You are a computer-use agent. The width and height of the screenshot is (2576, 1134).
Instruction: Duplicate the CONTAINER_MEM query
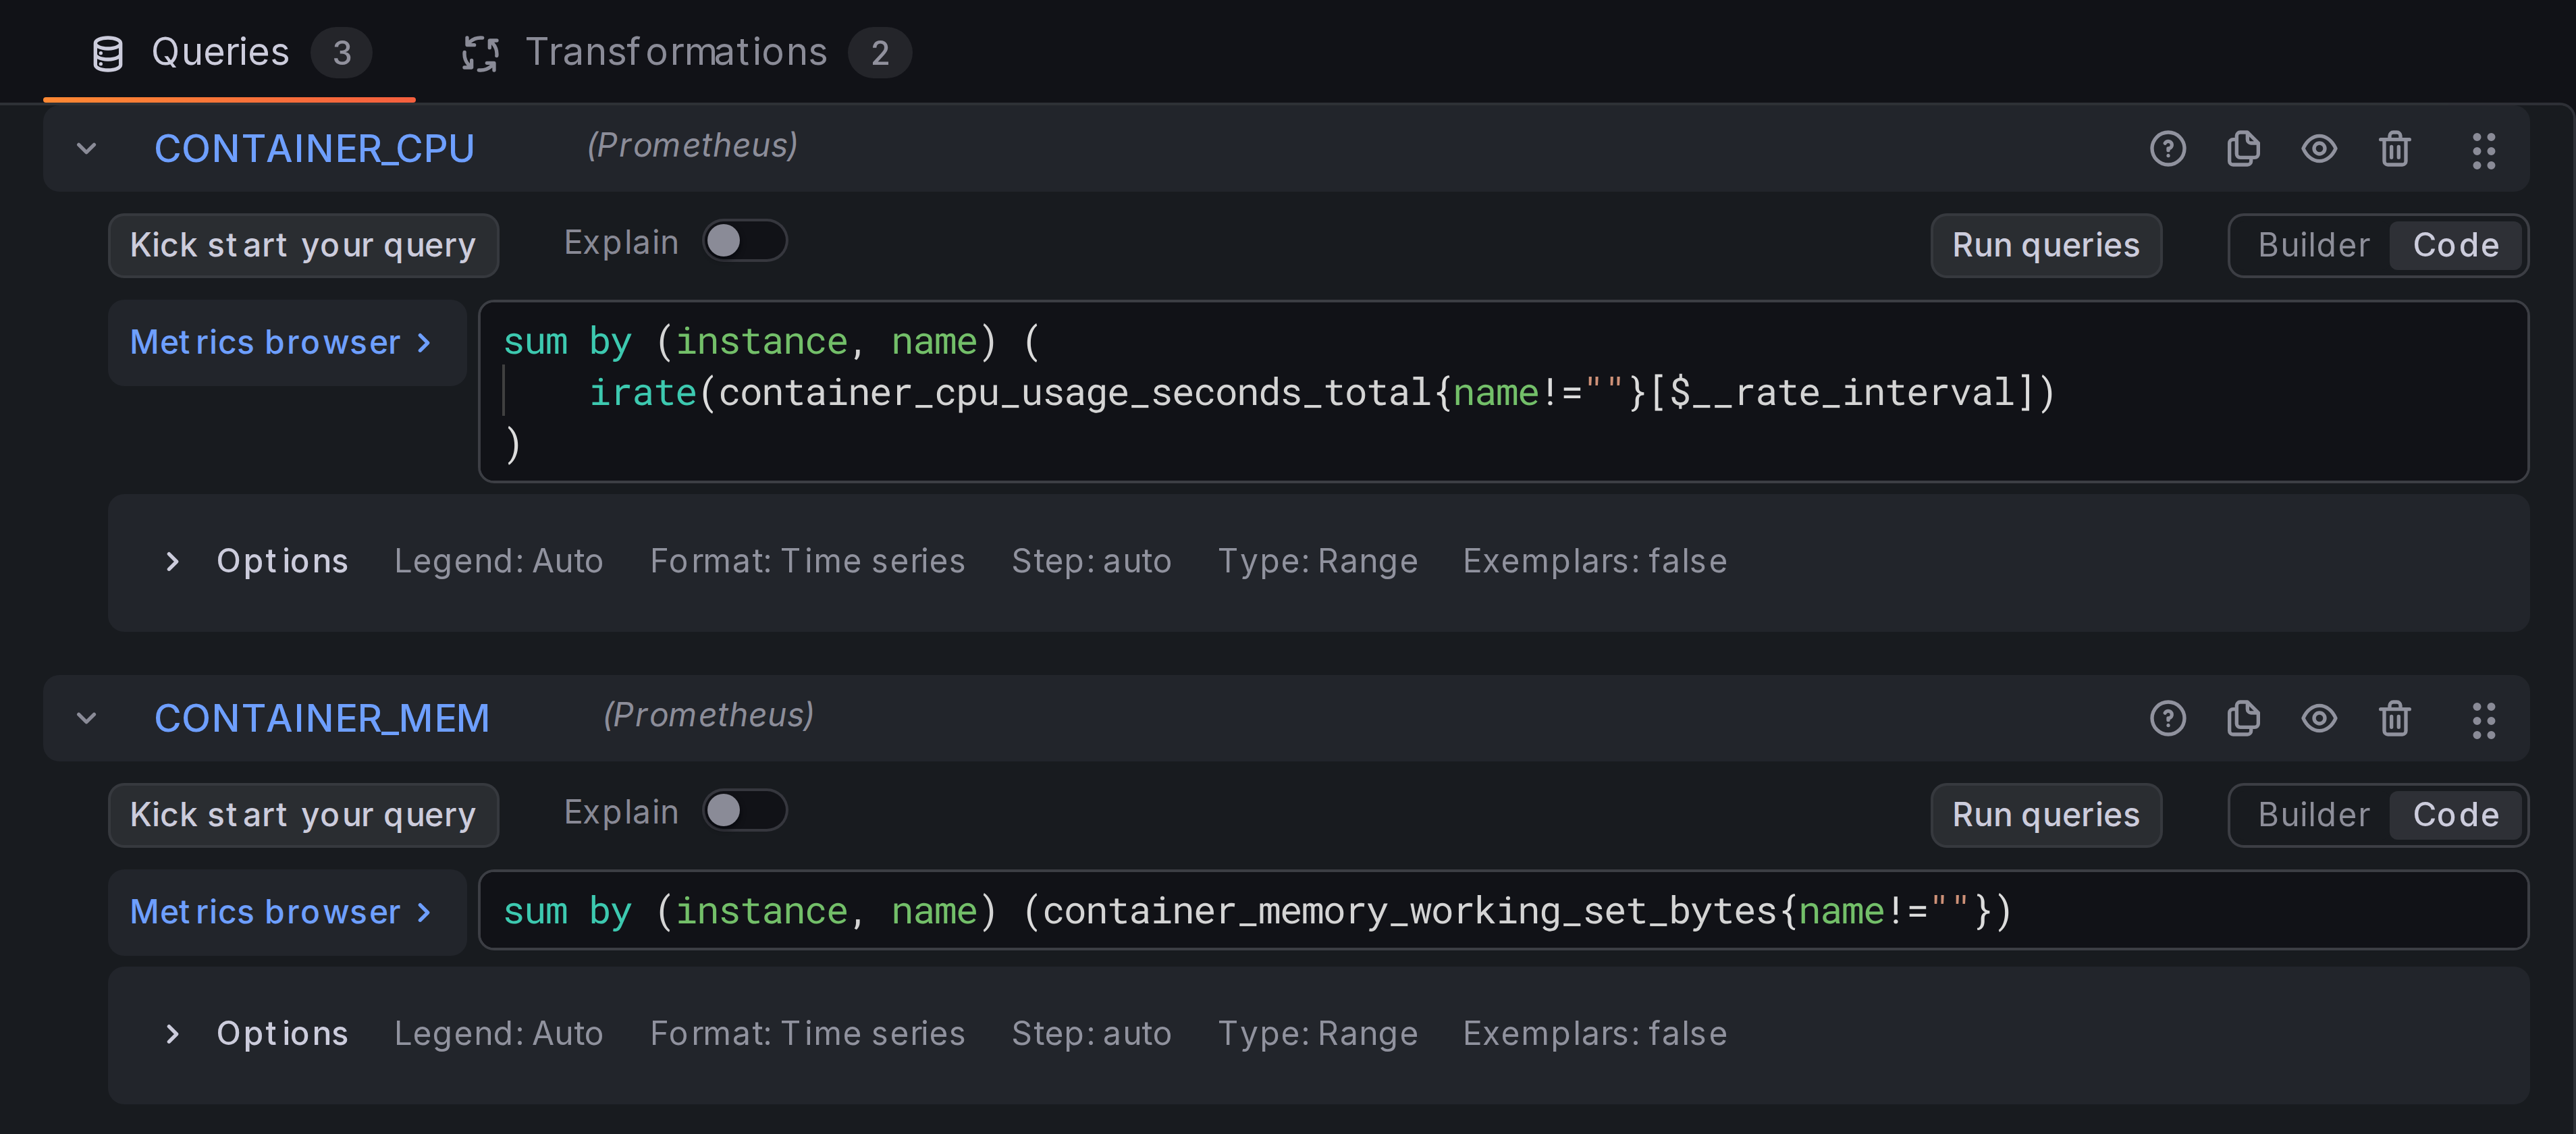pyautogui.click(x=2243, y=718)
